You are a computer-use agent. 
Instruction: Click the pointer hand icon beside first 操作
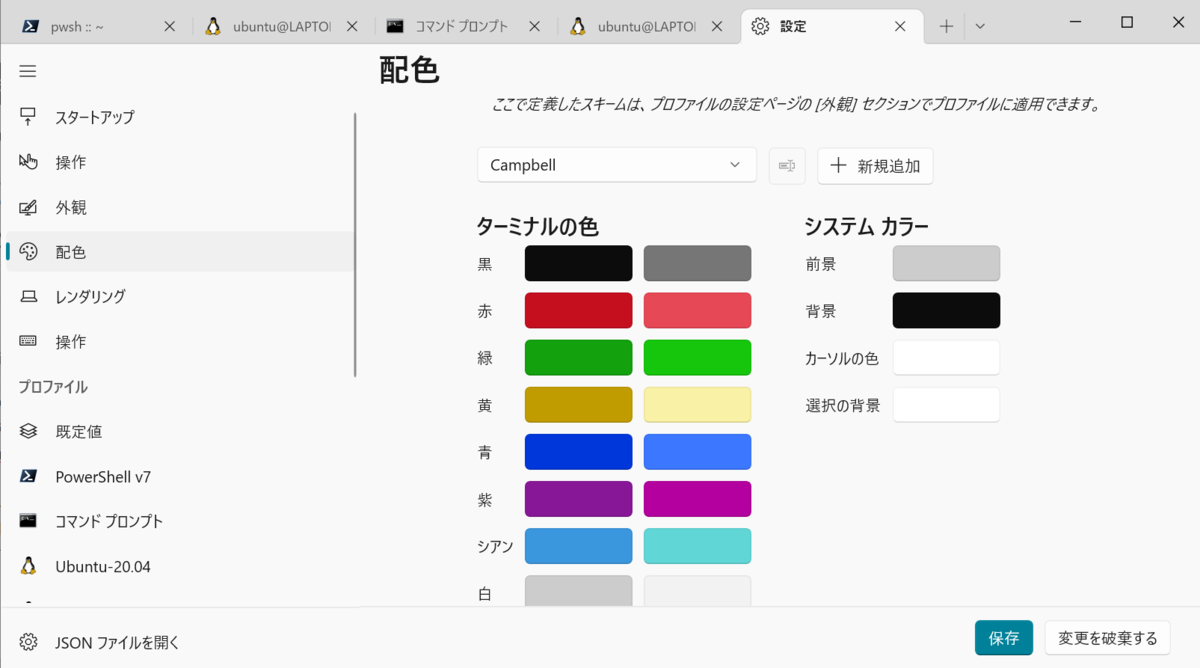28,161
